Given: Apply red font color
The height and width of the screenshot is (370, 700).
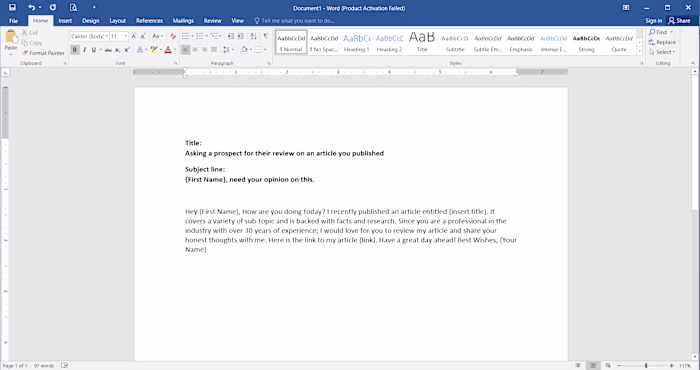Looking at the screenshot, I should click(168, 50).
